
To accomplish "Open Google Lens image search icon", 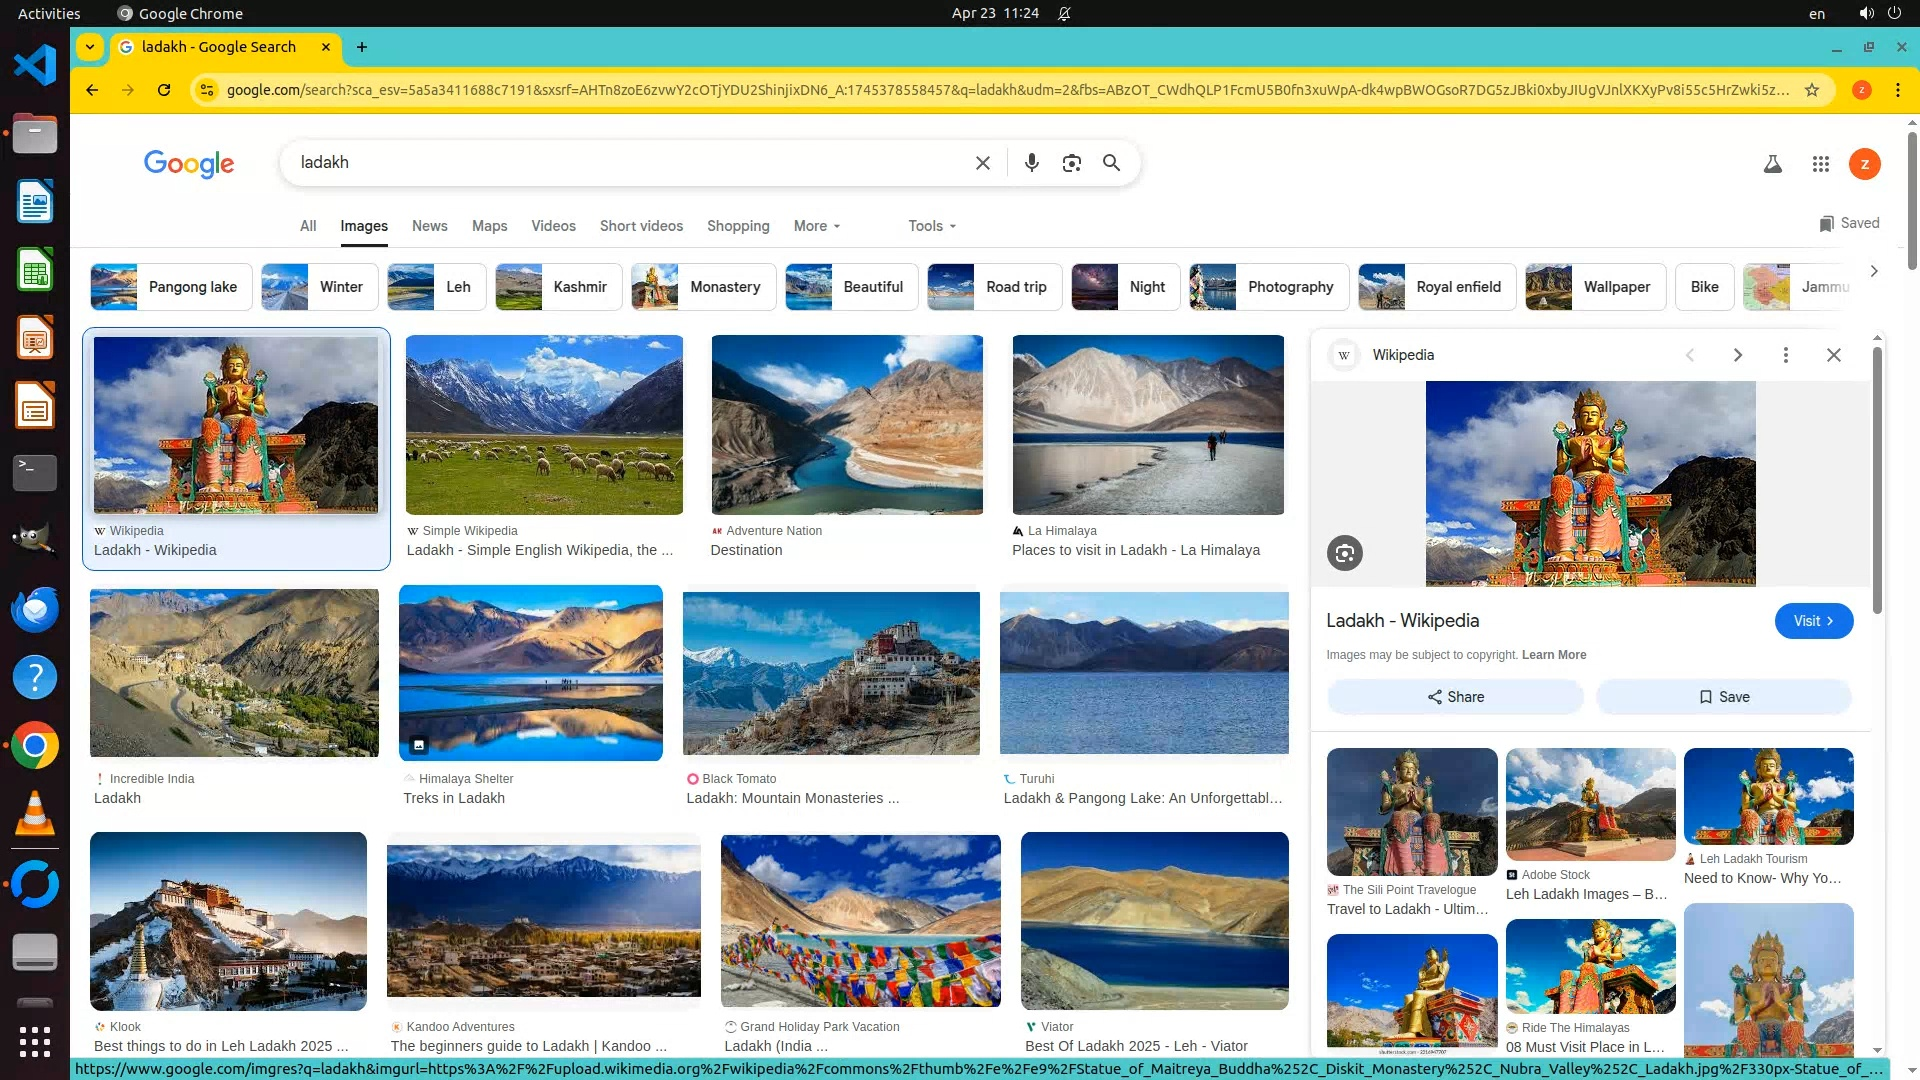I will pos(1071,163).
